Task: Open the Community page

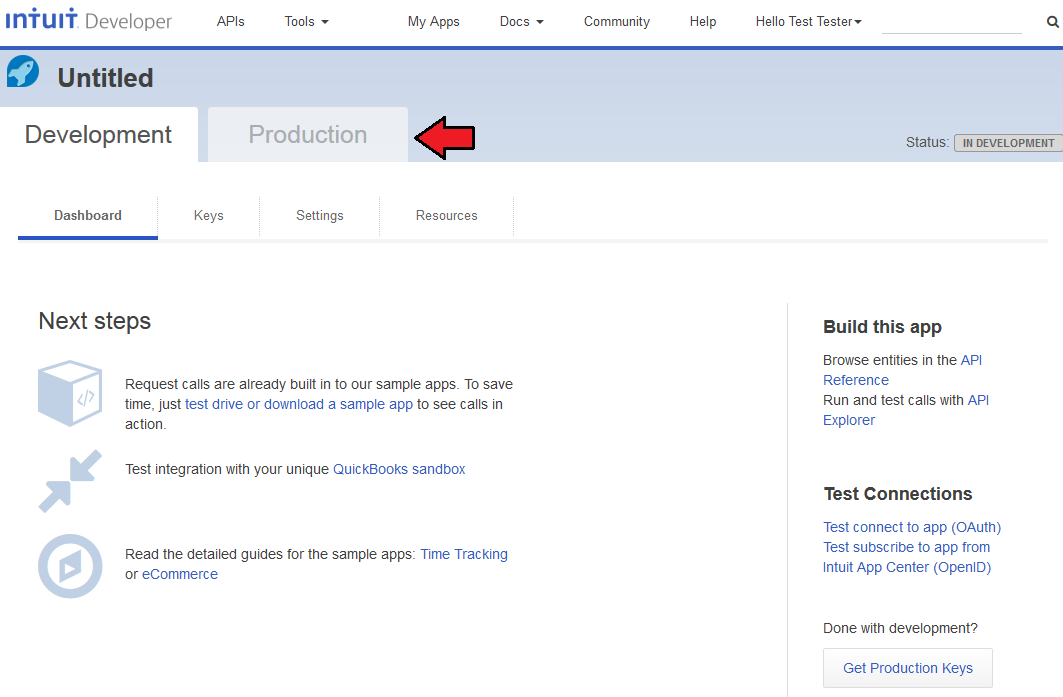Action: 617,22
